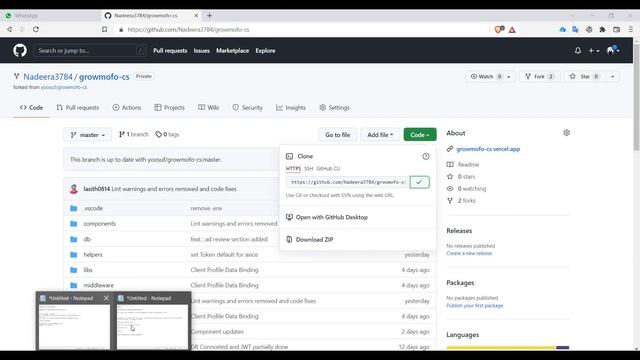Viewport: 640px width, 360px height.
Task: View 1 branch link
Action: tap(134, 134)
